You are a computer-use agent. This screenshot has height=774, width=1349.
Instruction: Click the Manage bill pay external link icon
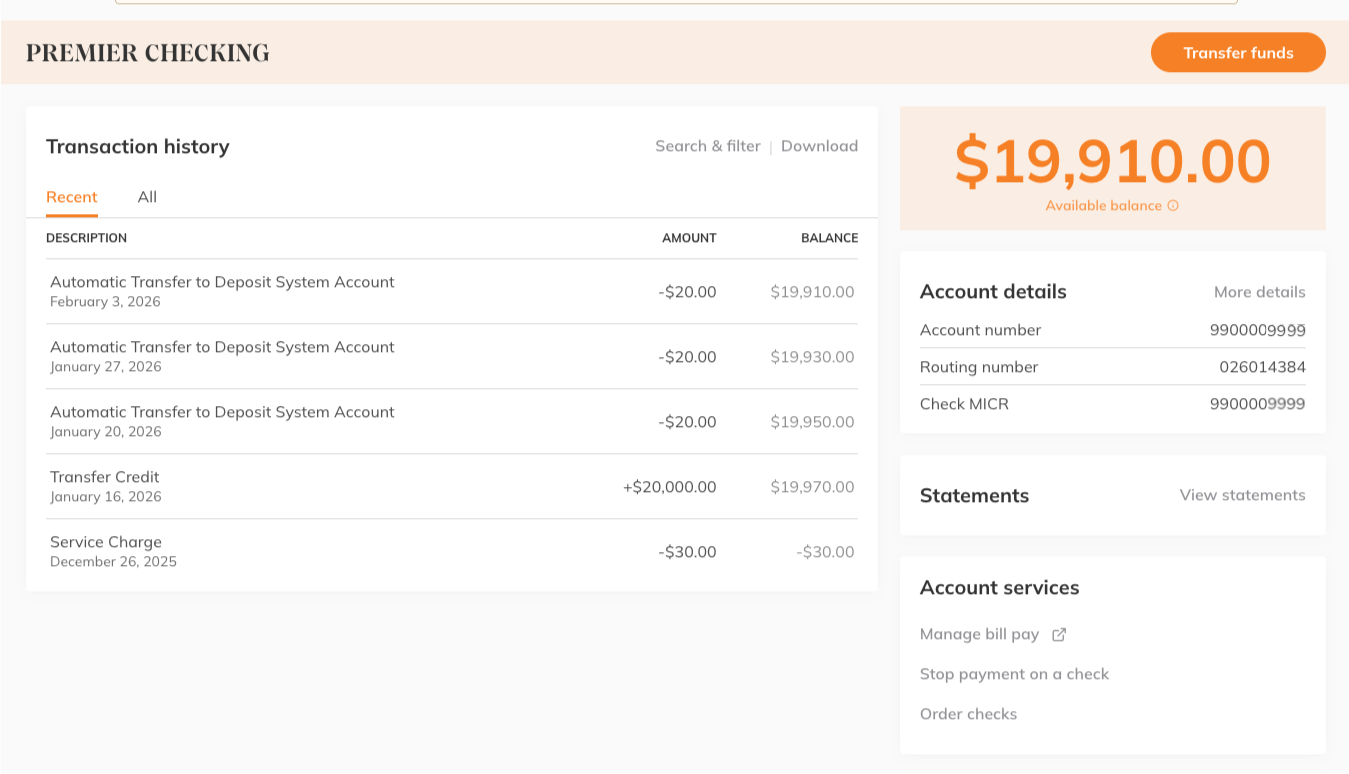(1060, 634)
